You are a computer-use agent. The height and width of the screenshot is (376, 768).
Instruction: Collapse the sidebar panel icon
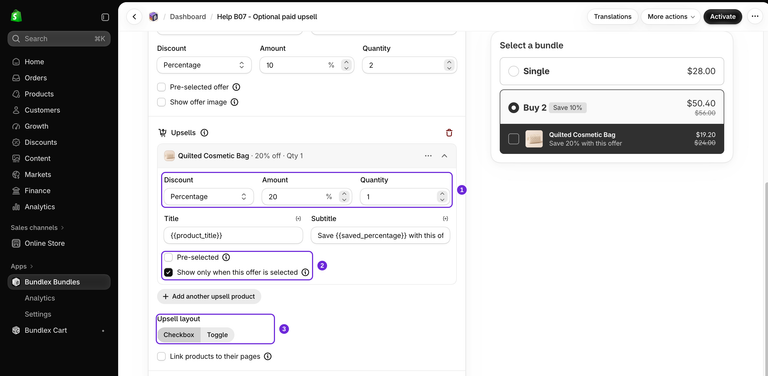click(x=105, y=17)
